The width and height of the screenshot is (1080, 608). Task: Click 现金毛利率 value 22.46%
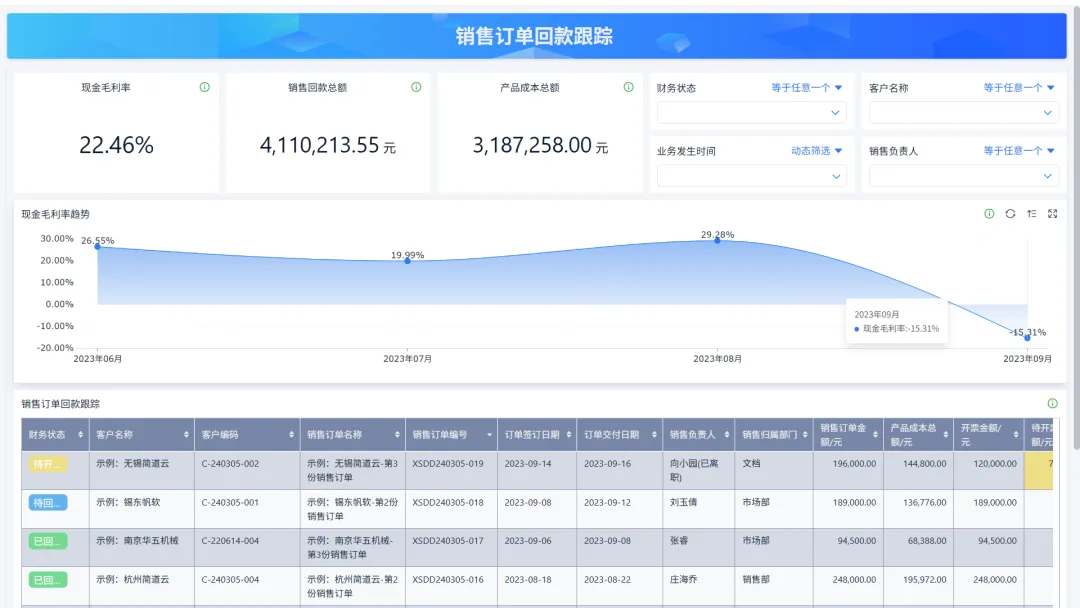point(116,145)
